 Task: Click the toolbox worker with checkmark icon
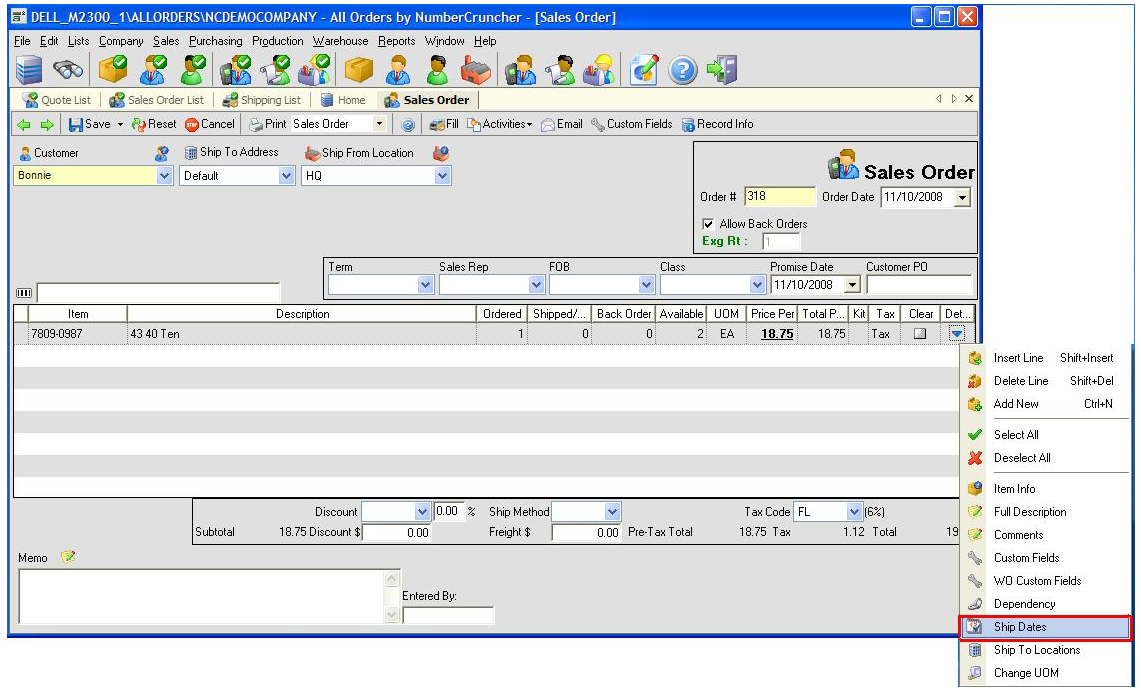314,70
